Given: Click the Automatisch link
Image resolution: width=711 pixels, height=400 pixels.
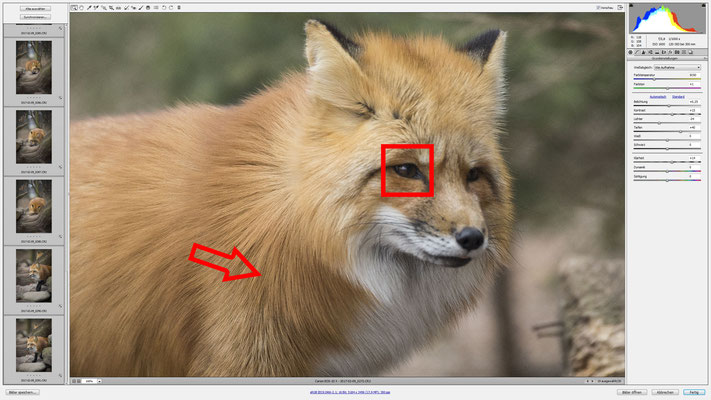Looking at the screenshot, I should pyautogui.click(x=657, y=97).
